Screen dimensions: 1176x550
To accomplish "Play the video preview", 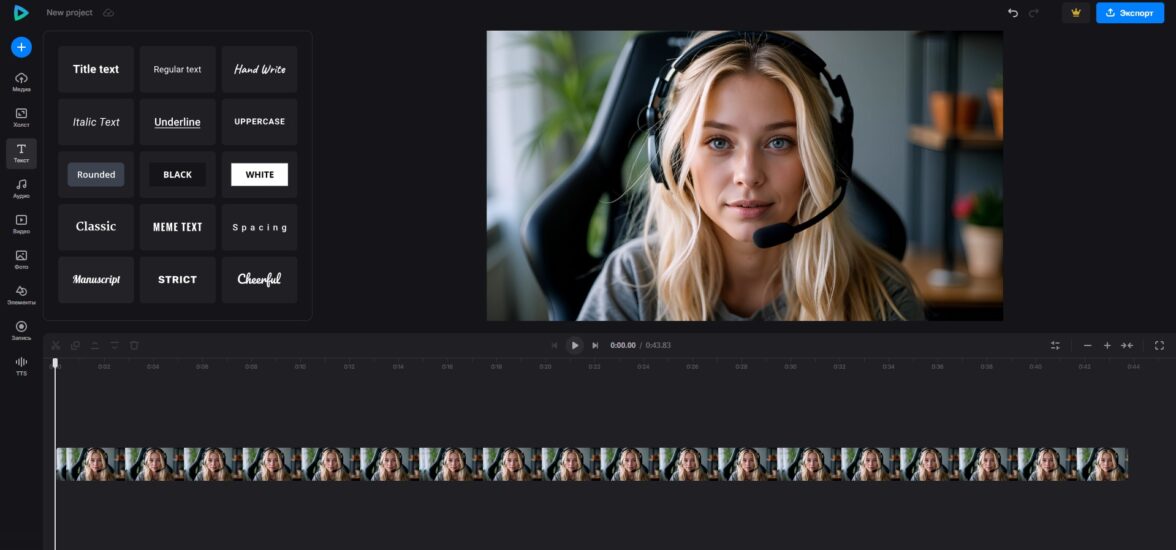I will click(x=575, y=345).
